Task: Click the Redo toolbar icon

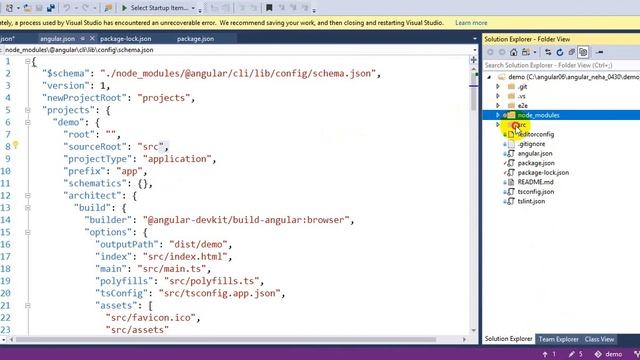Action: [85, 8]
